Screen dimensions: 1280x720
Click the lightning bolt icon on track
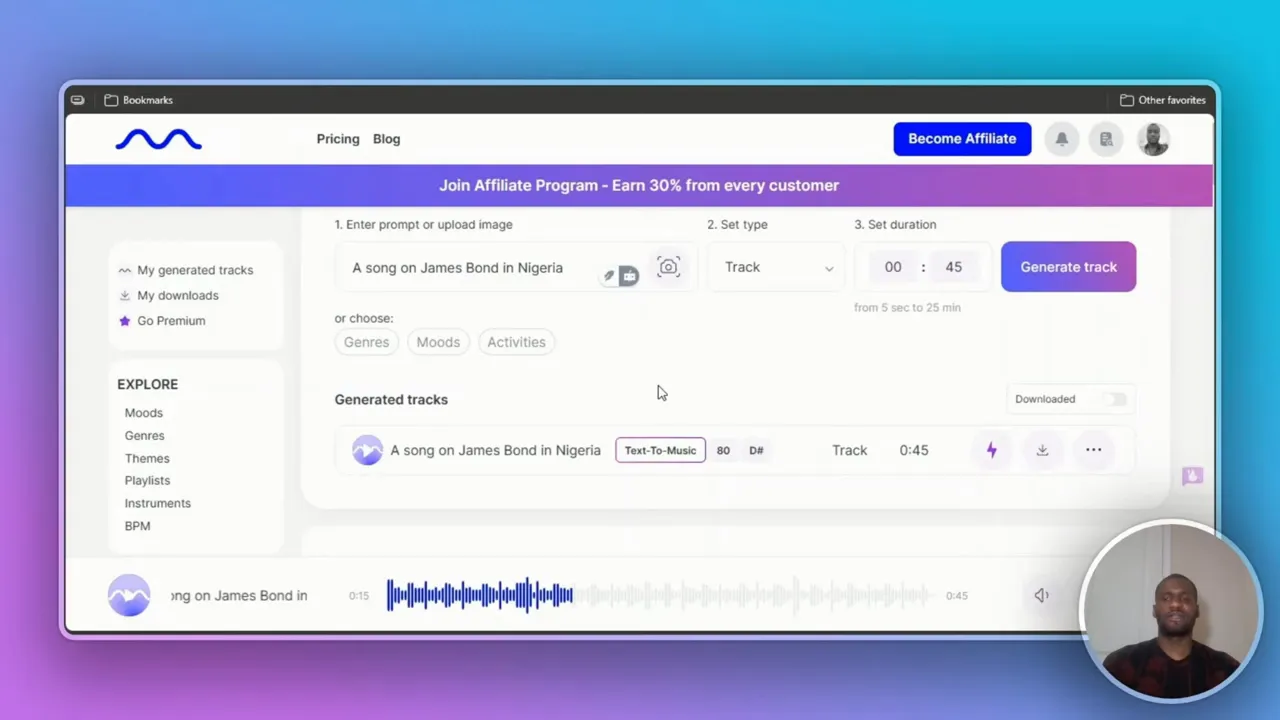click(x=991, y=450)
